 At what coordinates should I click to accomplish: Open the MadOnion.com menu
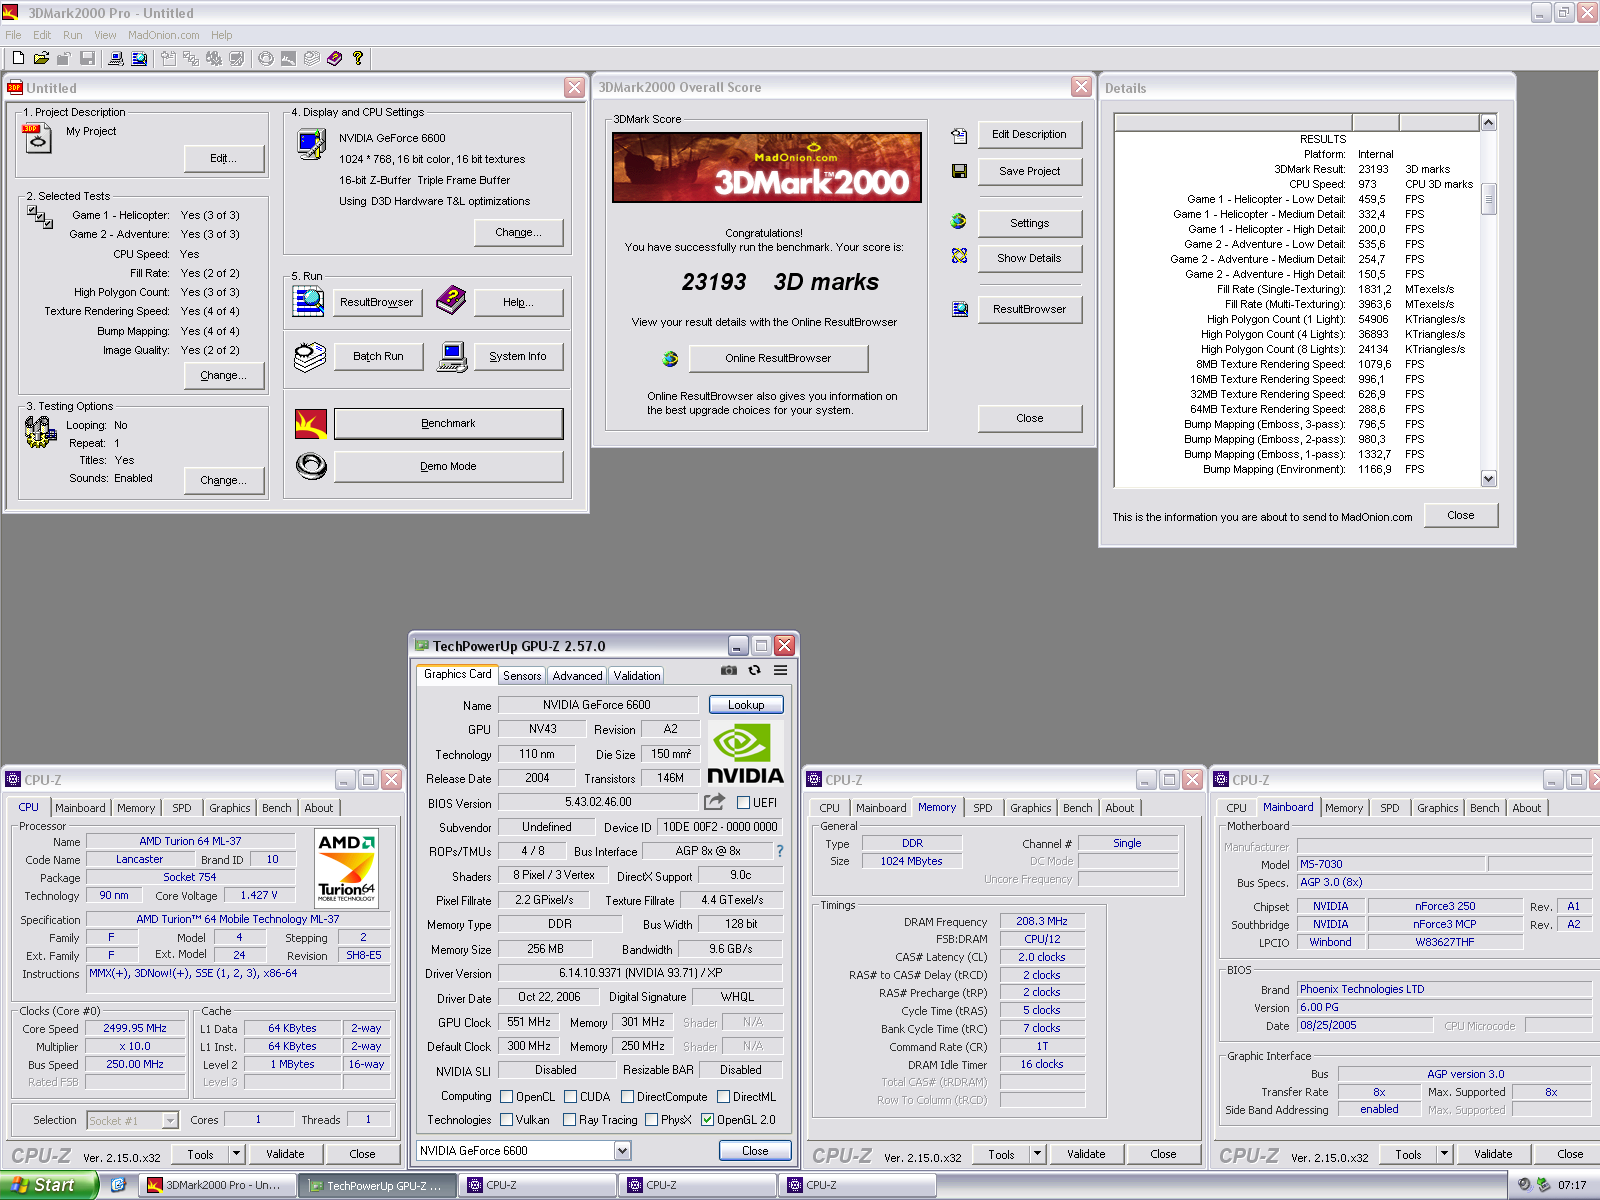(x=163, y=35)
